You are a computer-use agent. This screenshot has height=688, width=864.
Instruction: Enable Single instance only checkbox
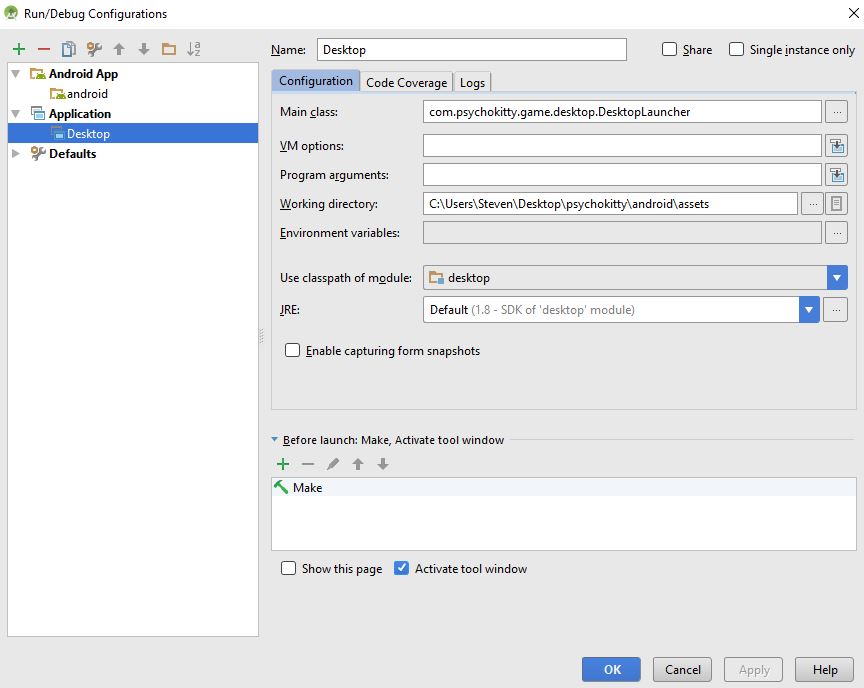[x=737, y=50]
